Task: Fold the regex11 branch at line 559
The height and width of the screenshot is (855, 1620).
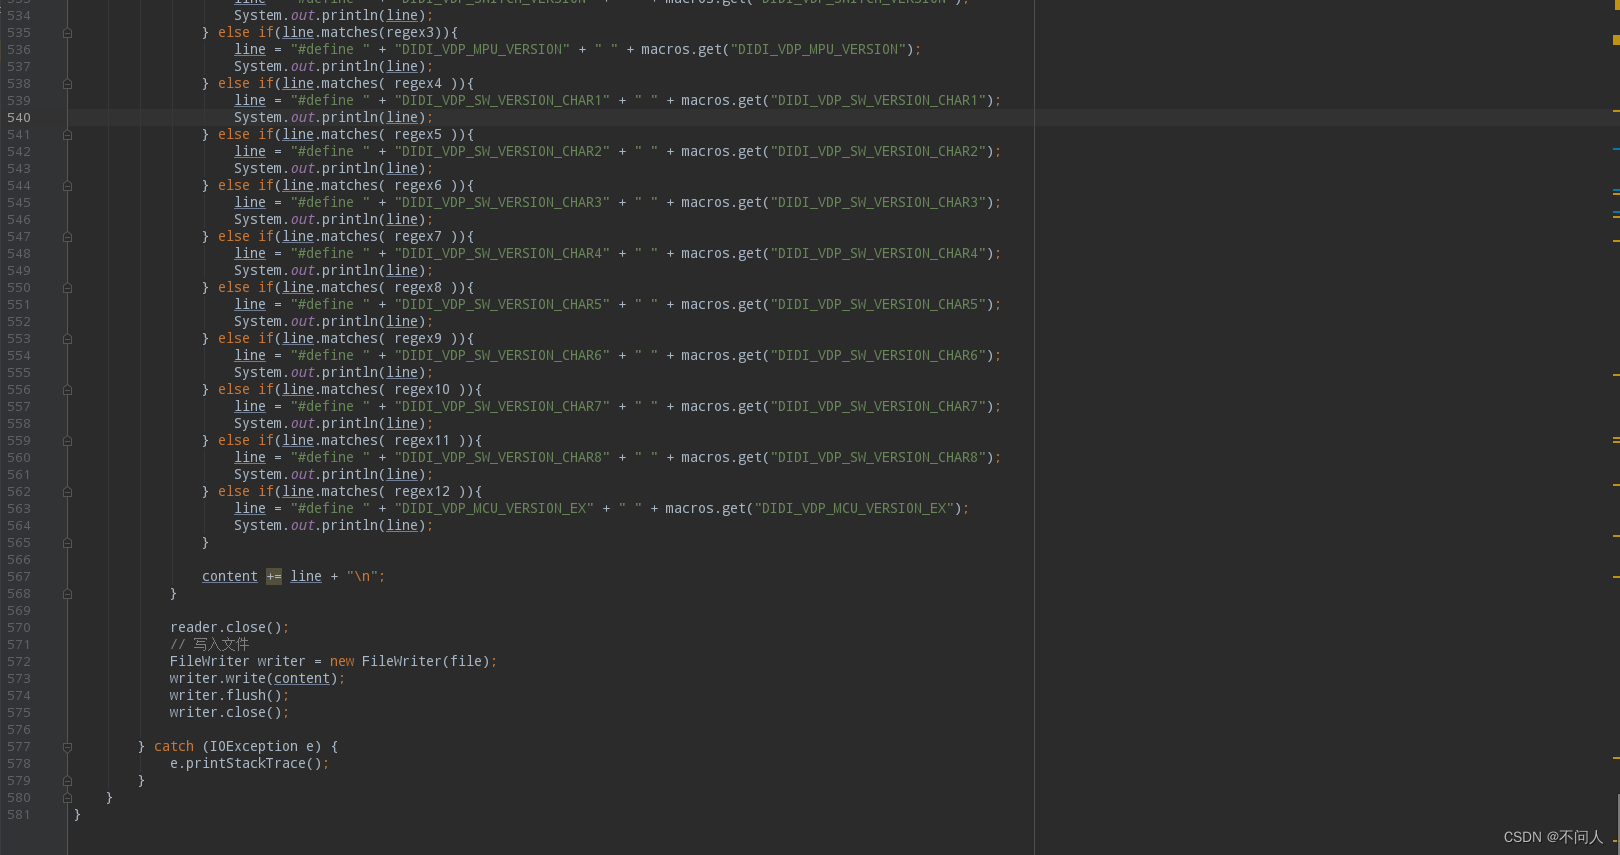Action: 67,441
